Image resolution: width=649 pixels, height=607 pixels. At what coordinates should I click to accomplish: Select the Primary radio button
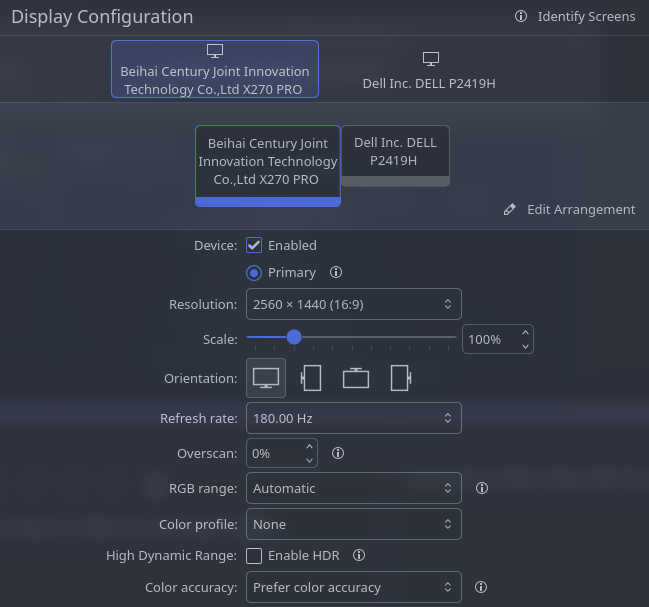[254, 272]
